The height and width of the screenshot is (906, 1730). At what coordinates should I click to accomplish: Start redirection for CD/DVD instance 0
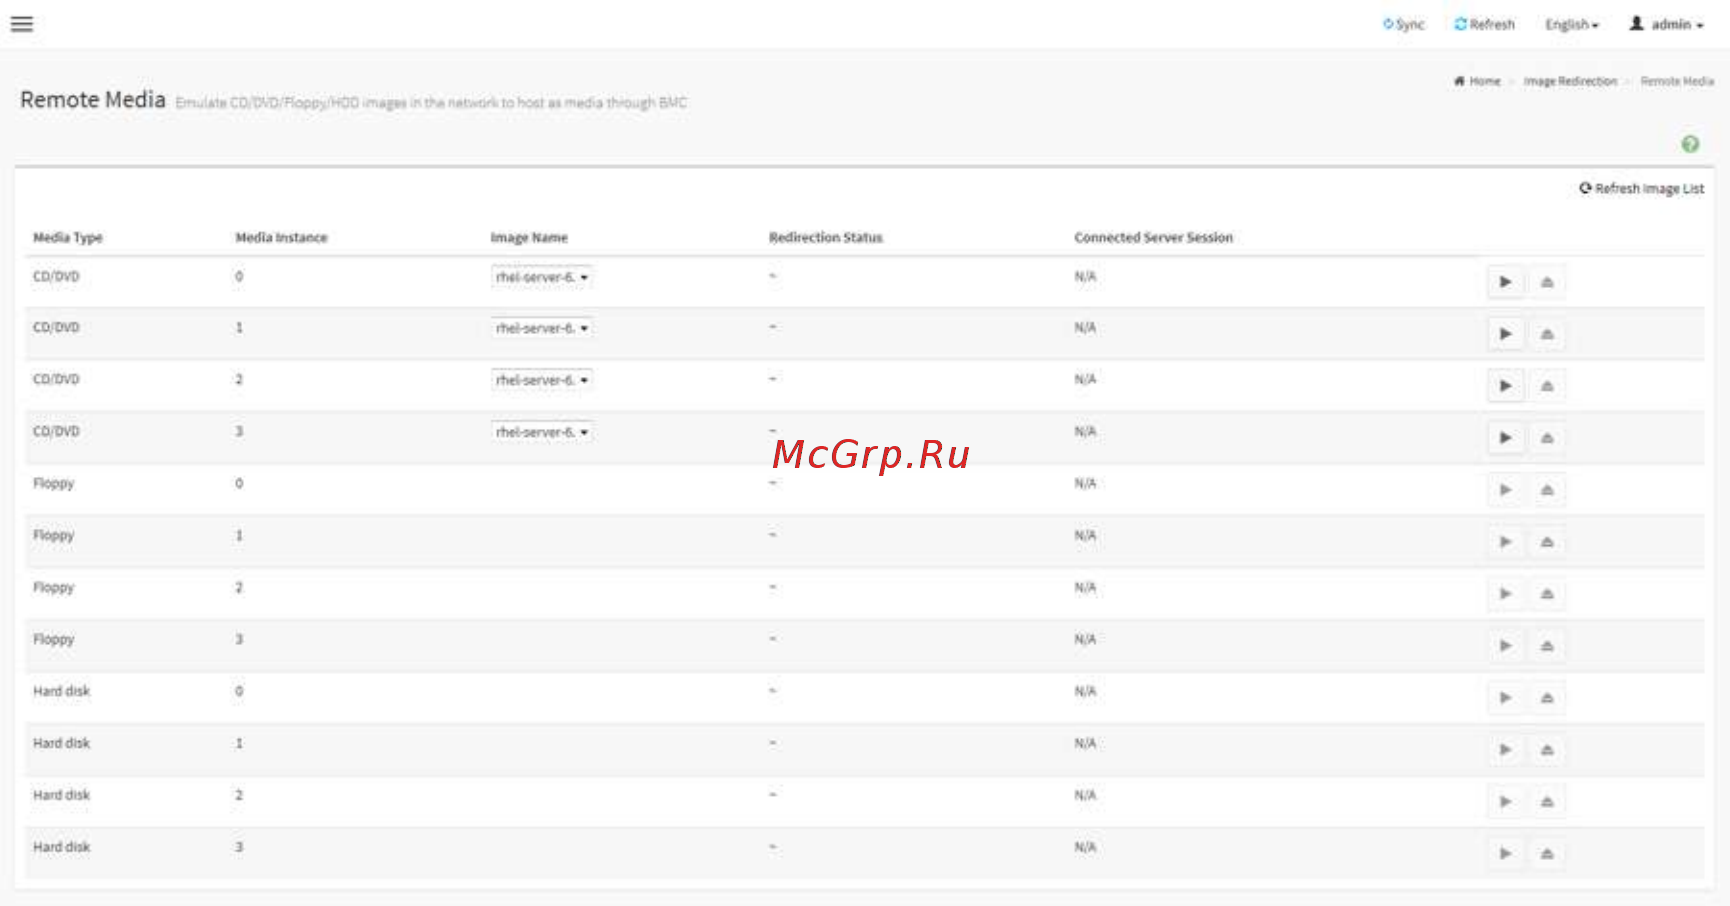tap(1505, 282)
